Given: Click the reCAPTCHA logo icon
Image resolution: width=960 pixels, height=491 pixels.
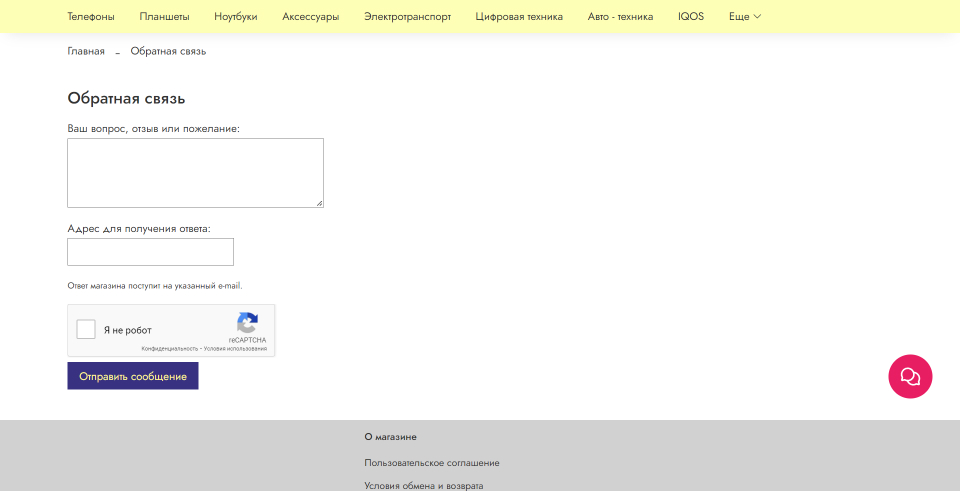Looking at the screenshot, I should 247,323.
